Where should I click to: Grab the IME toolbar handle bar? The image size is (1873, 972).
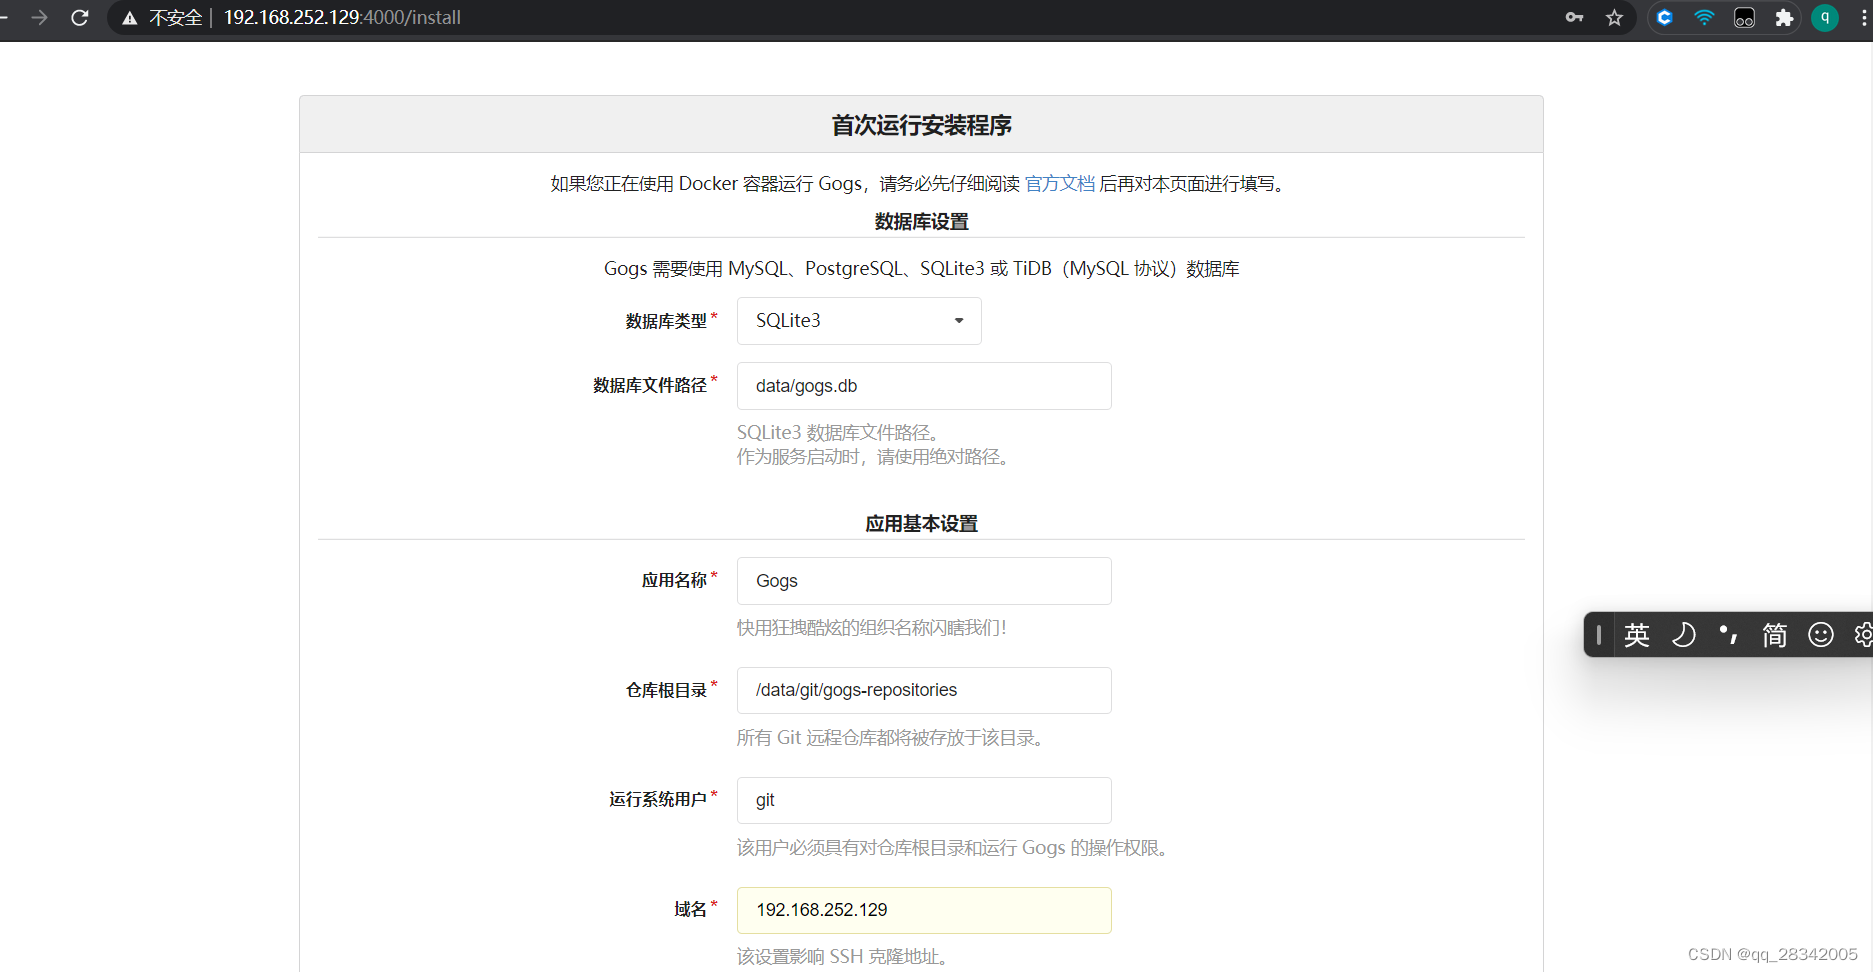pyautogui.click(x=1599, y=635)
